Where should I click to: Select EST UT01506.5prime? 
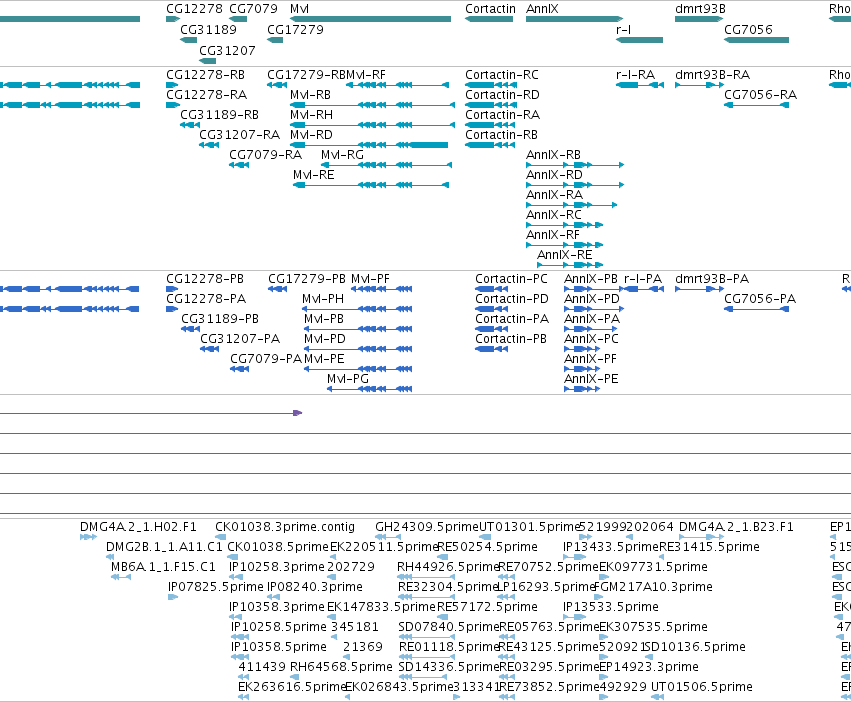click(x=657, y=697)
